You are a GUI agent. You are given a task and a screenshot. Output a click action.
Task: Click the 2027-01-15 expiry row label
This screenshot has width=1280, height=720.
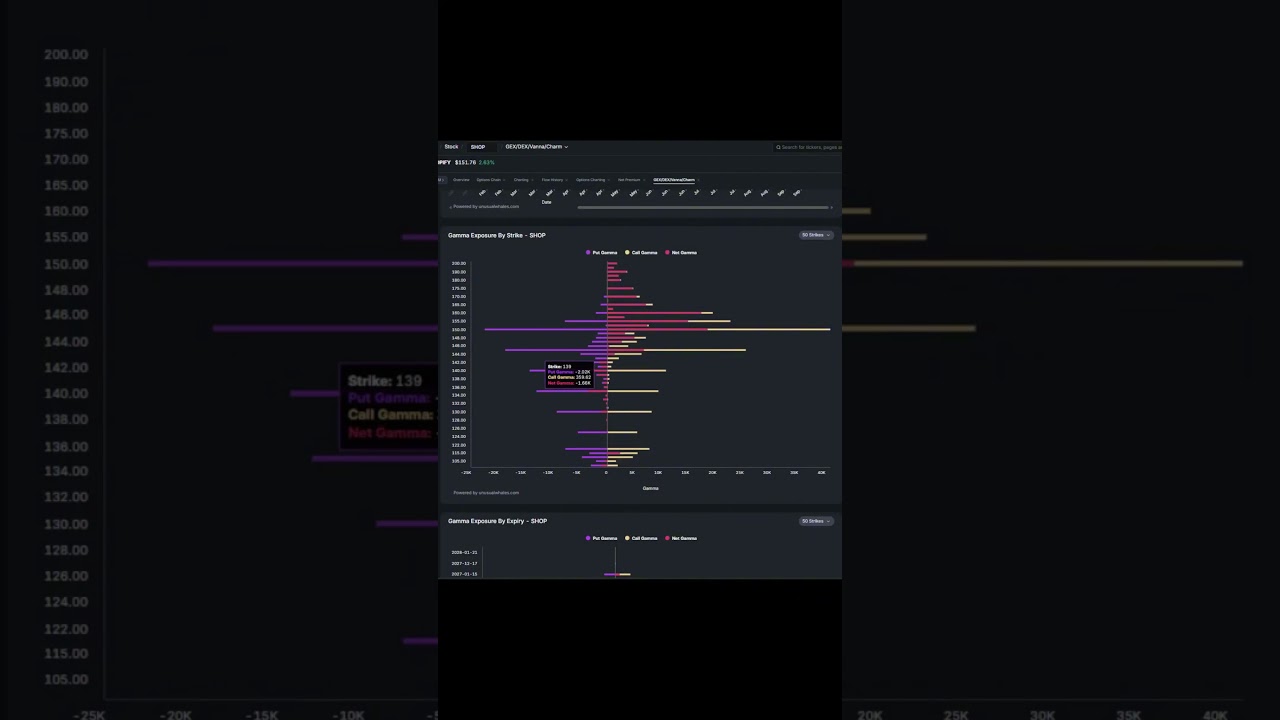tap(464, 574)
